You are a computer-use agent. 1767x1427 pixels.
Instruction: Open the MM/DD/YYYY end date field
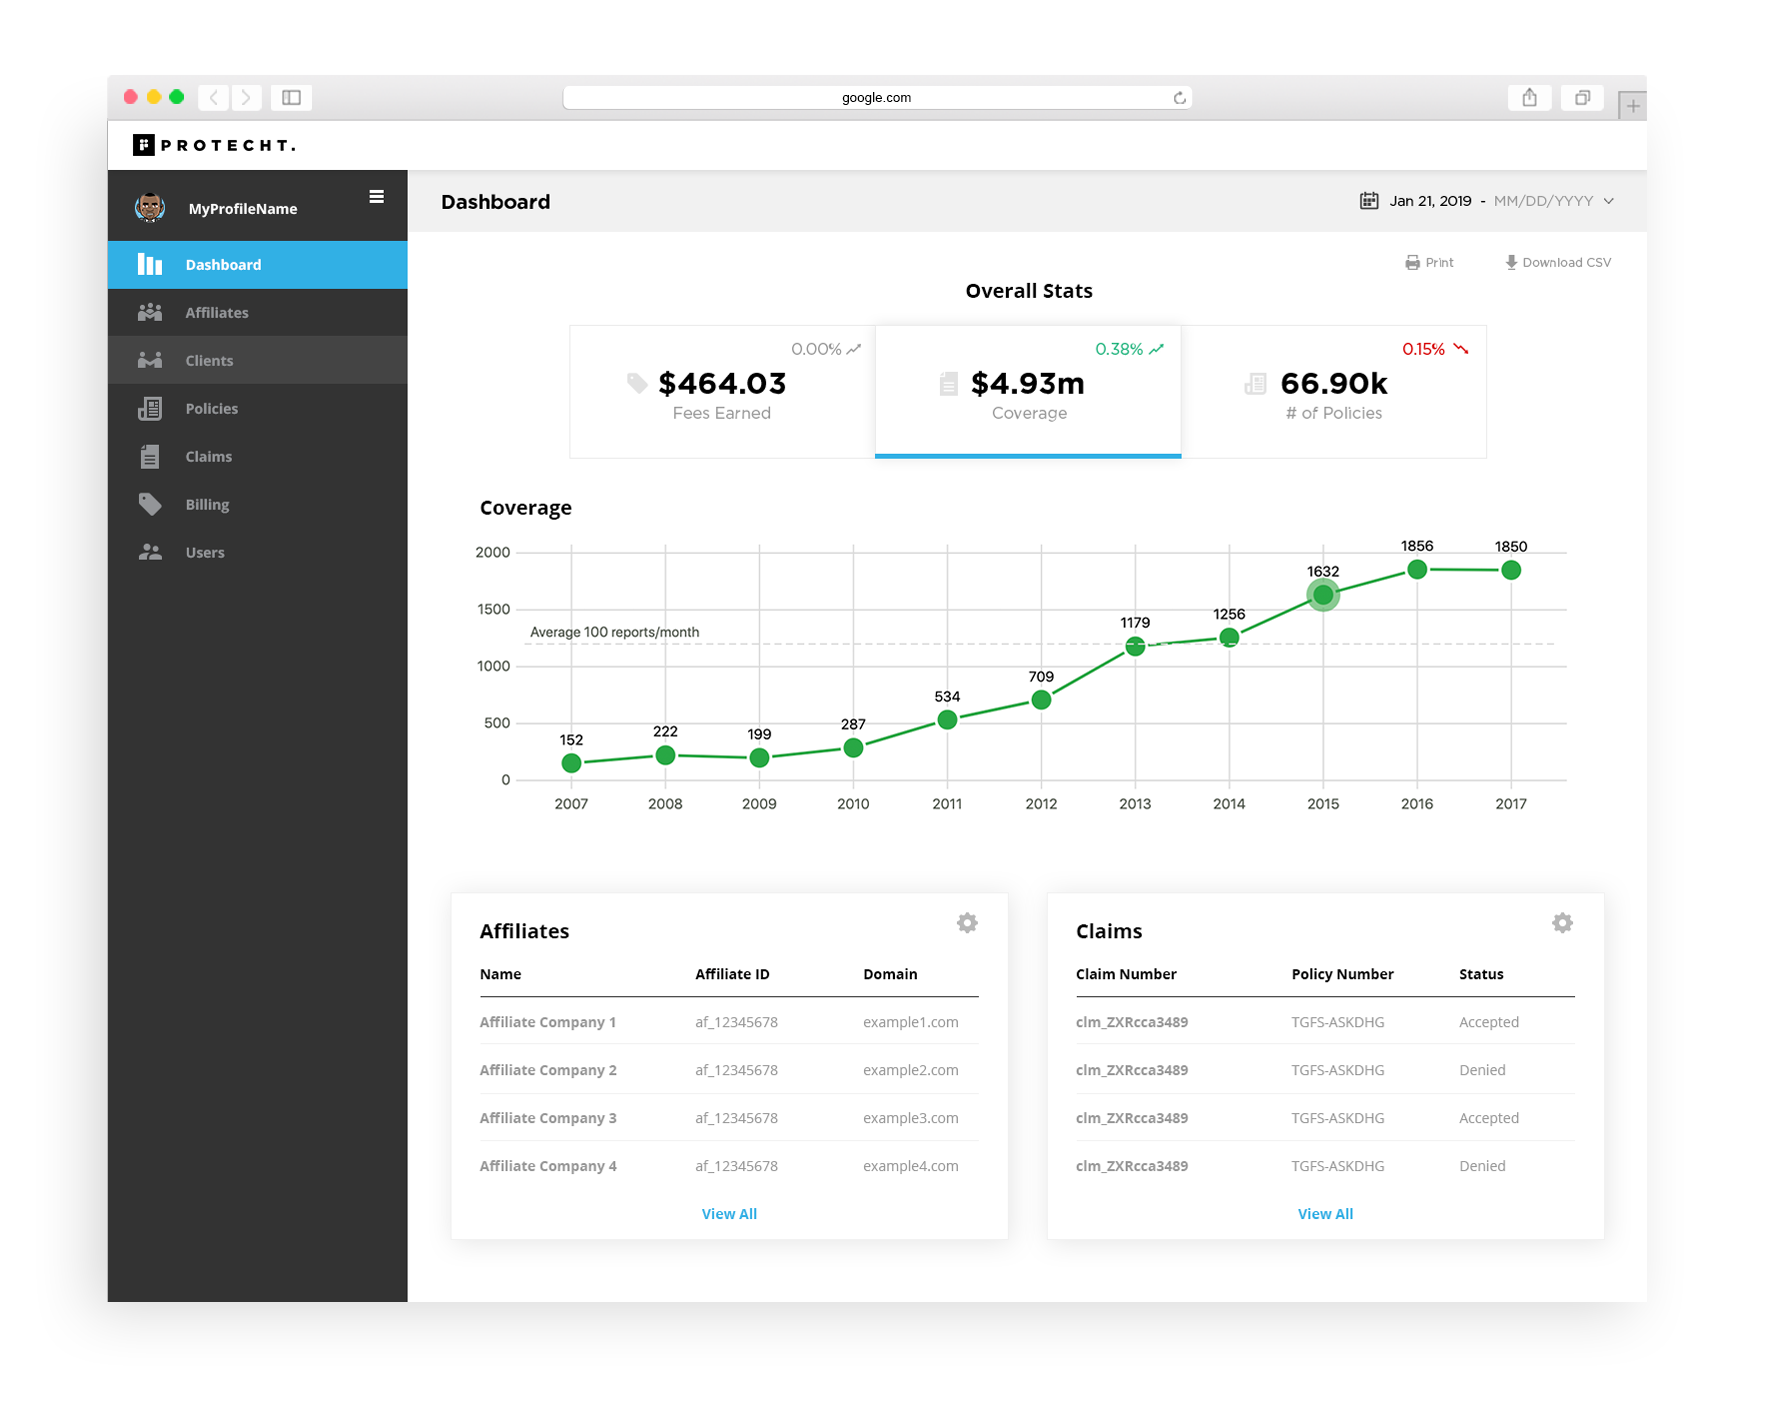(1542, 201)
